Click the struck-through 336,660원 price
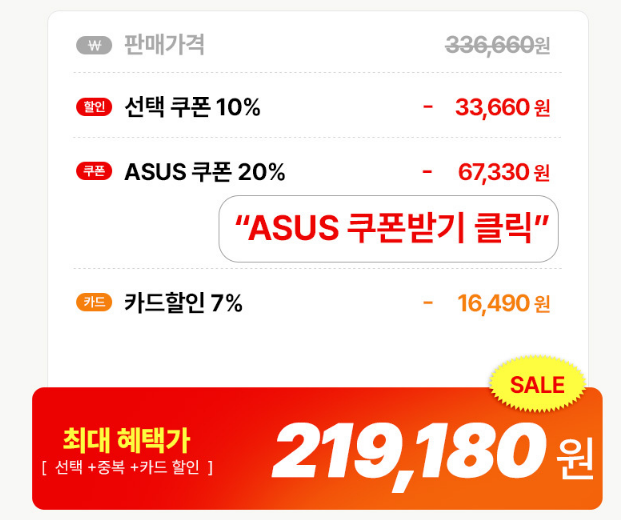 tap(497, 45)
